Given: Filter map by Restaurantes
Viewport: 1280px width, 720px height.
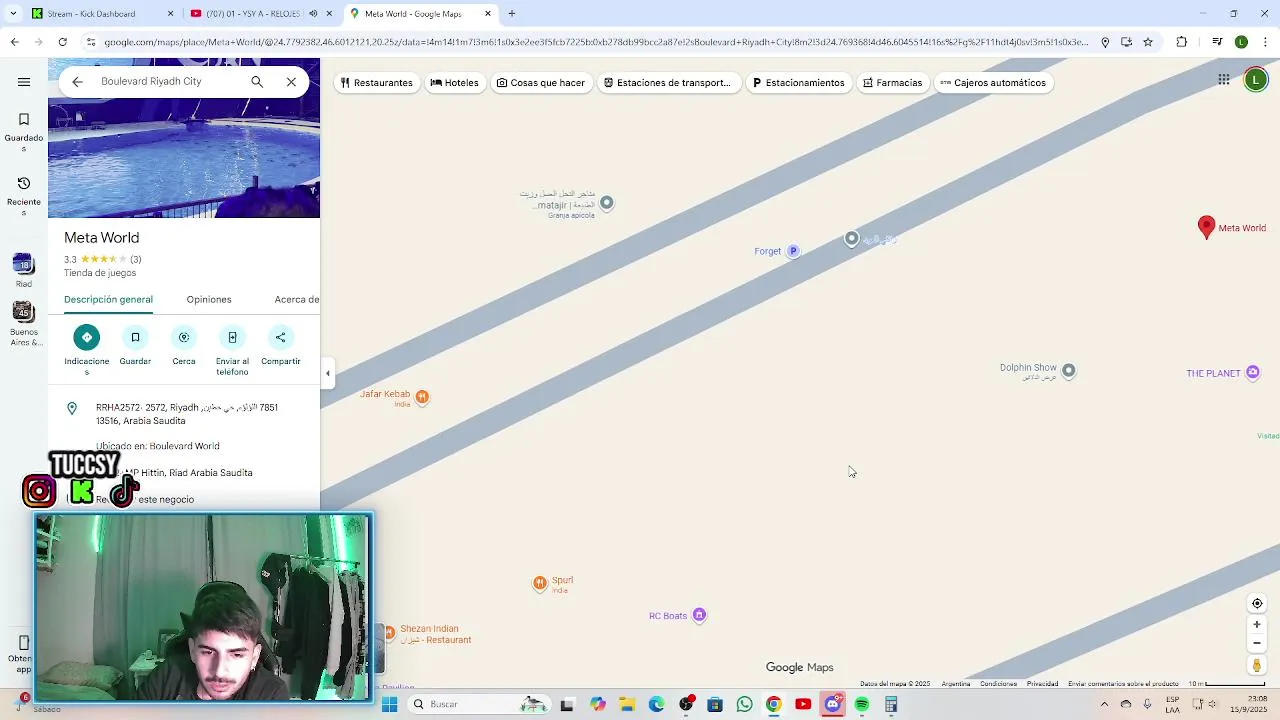Looking at the screenshot, I should [x=376, y=83].
